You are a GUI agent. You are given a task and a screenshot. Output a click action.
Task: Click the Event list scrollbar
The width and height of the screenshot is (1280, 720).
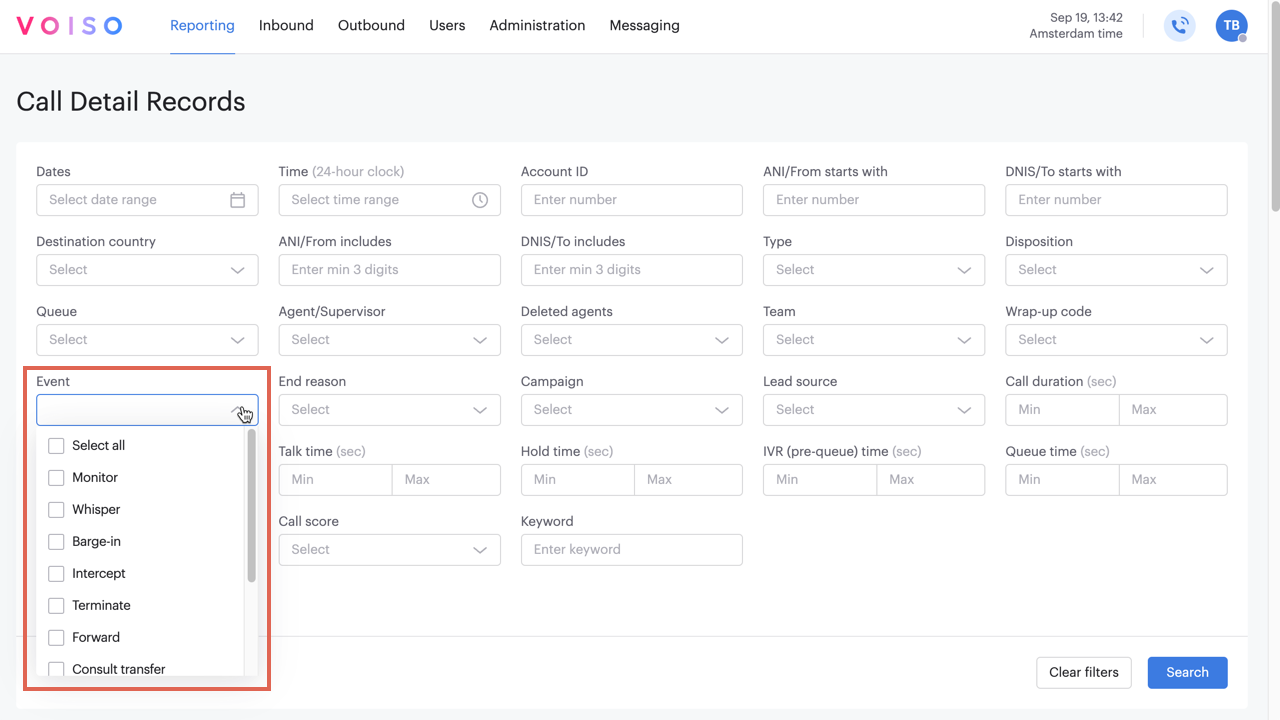(251, 506)
